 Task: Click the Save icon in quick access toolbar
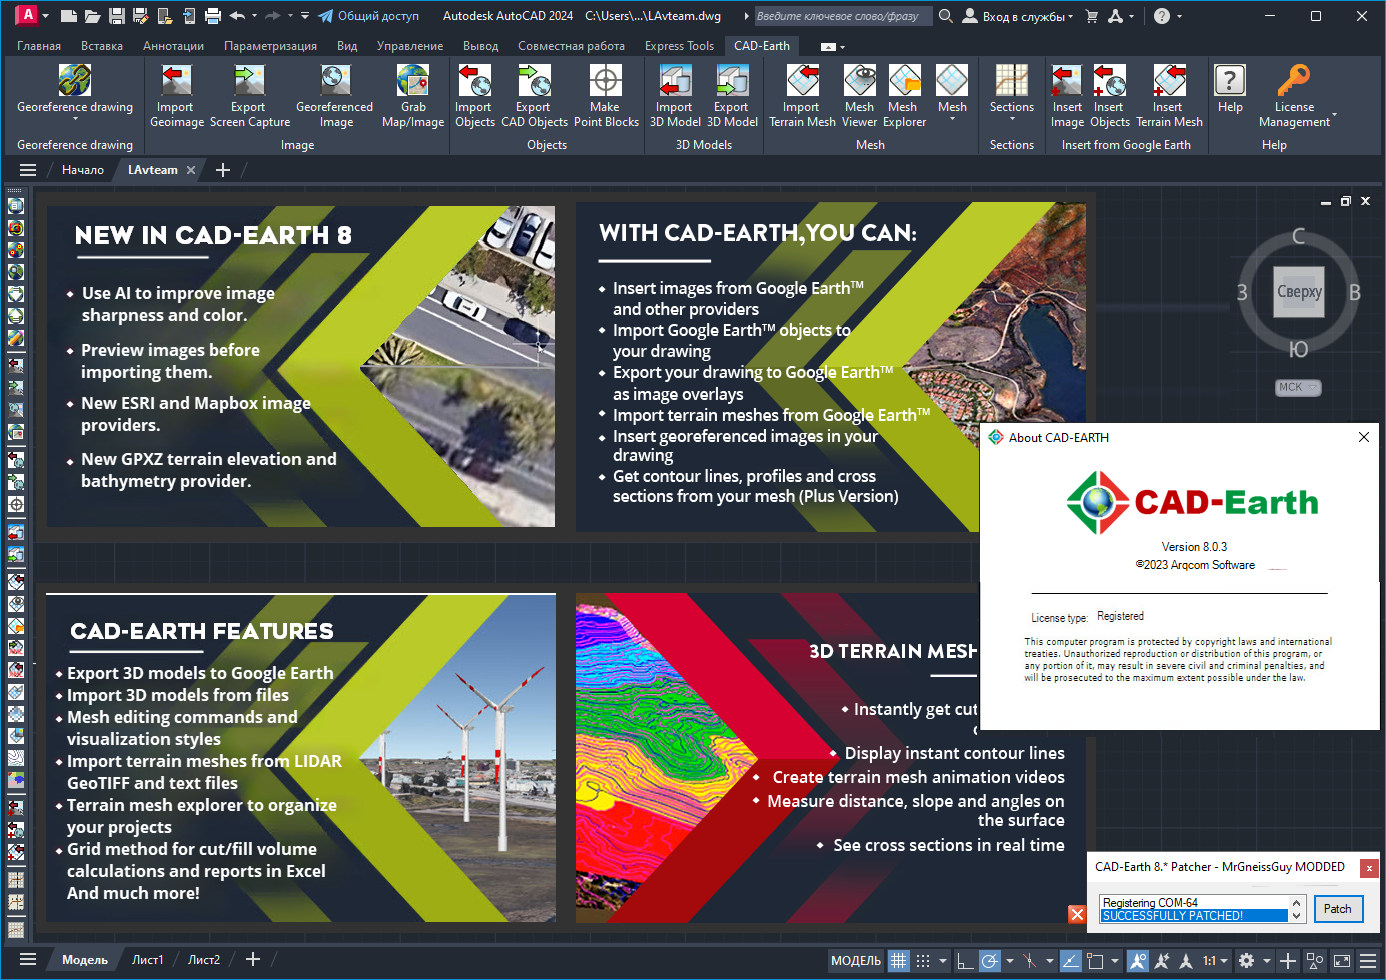coord(117,16)
